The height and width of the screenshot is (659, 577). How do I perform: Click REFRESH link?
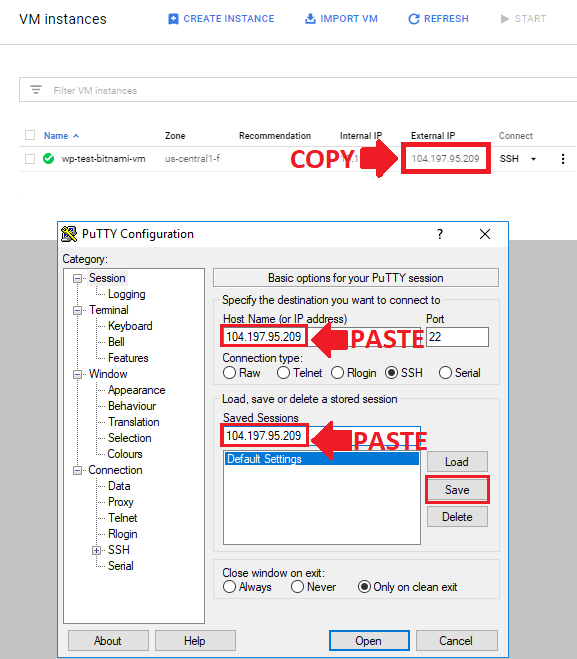click(446, 19)
